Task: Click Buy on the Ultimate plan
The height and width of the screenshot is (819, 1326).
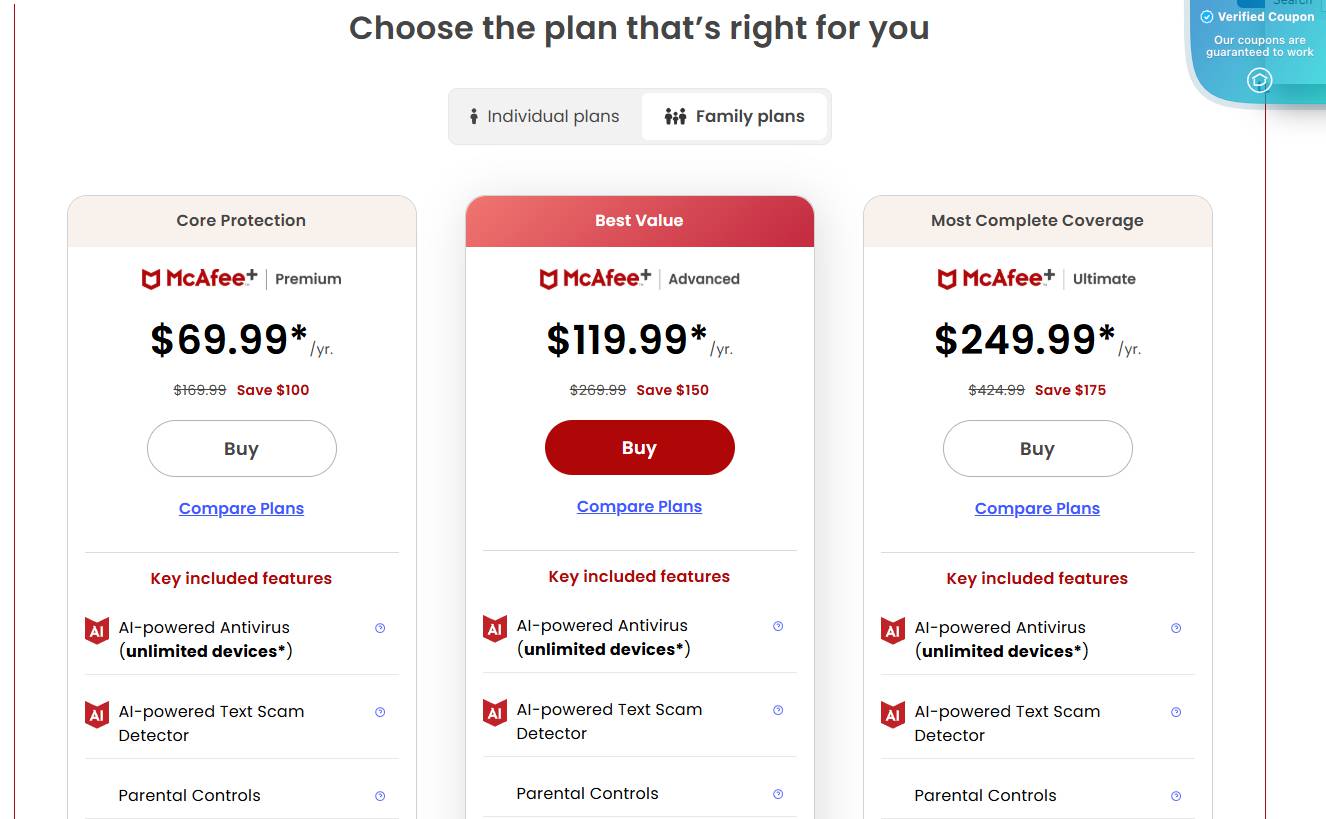Action: tap(1037, 448)
